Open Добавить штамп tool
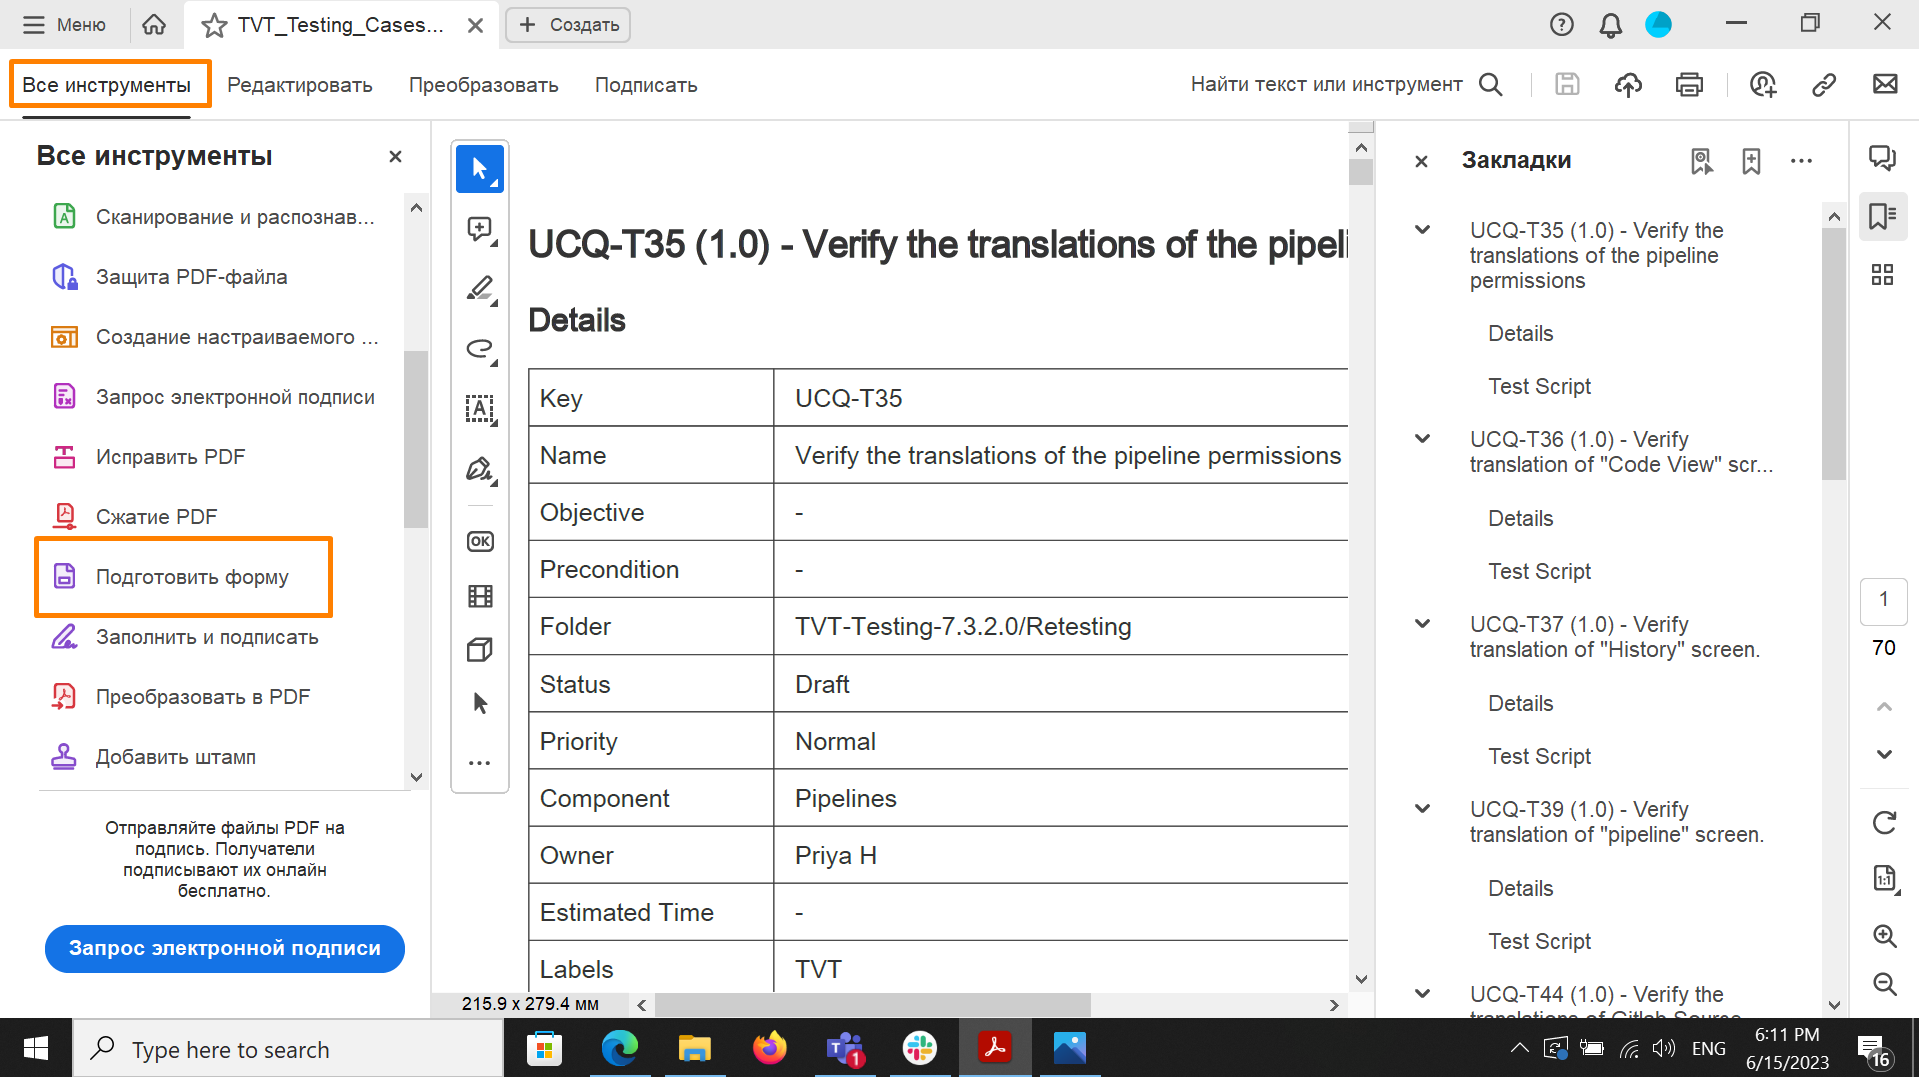Screen dimensions: 1919x1077 (153, 757)
